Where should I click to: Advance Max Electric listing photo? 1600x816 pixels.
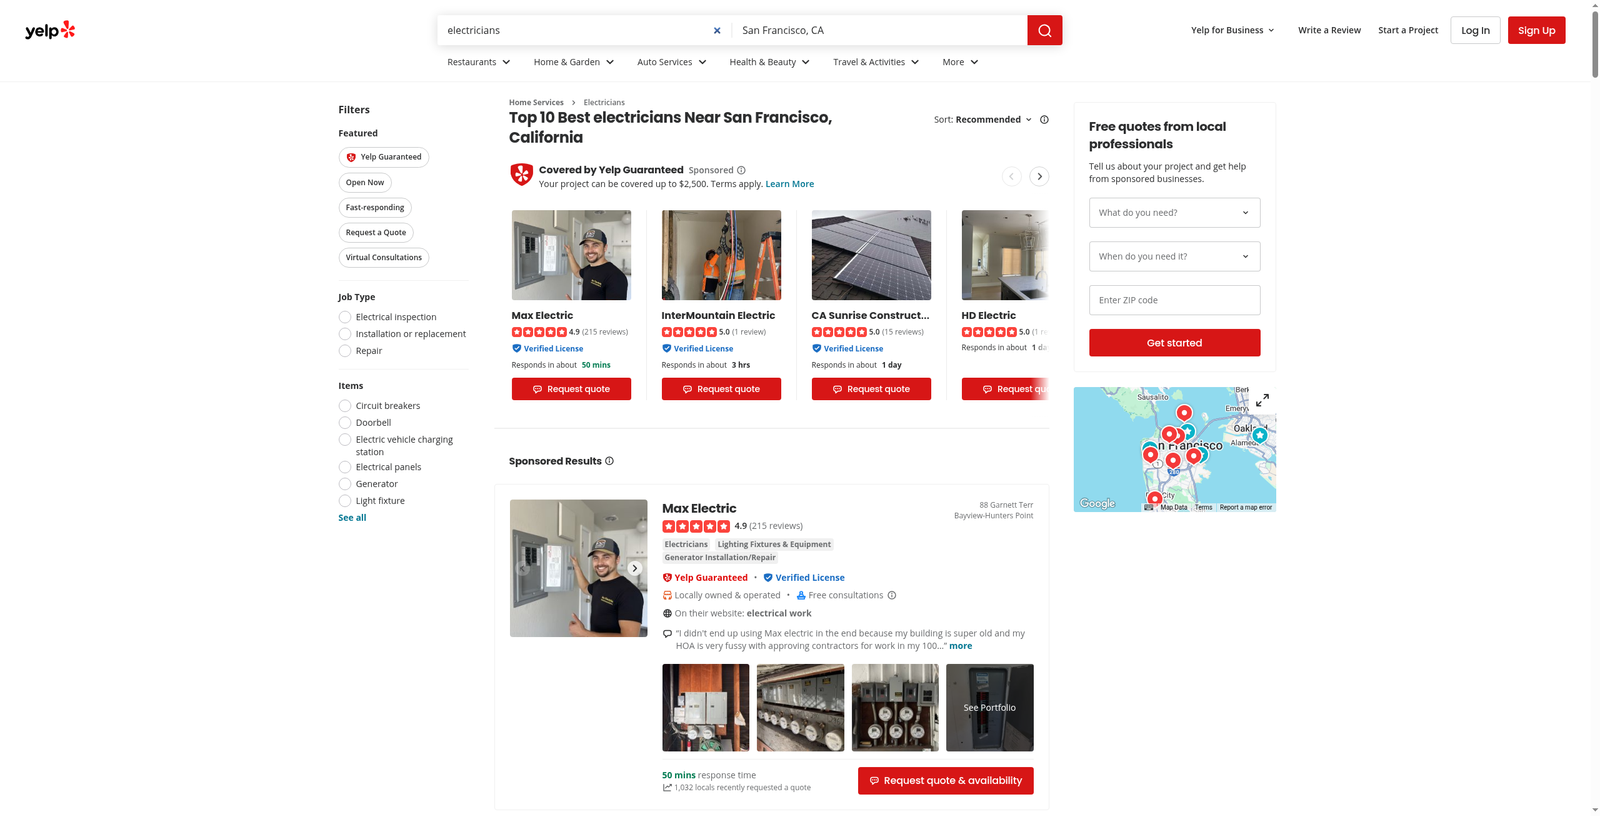pos(634,568)
